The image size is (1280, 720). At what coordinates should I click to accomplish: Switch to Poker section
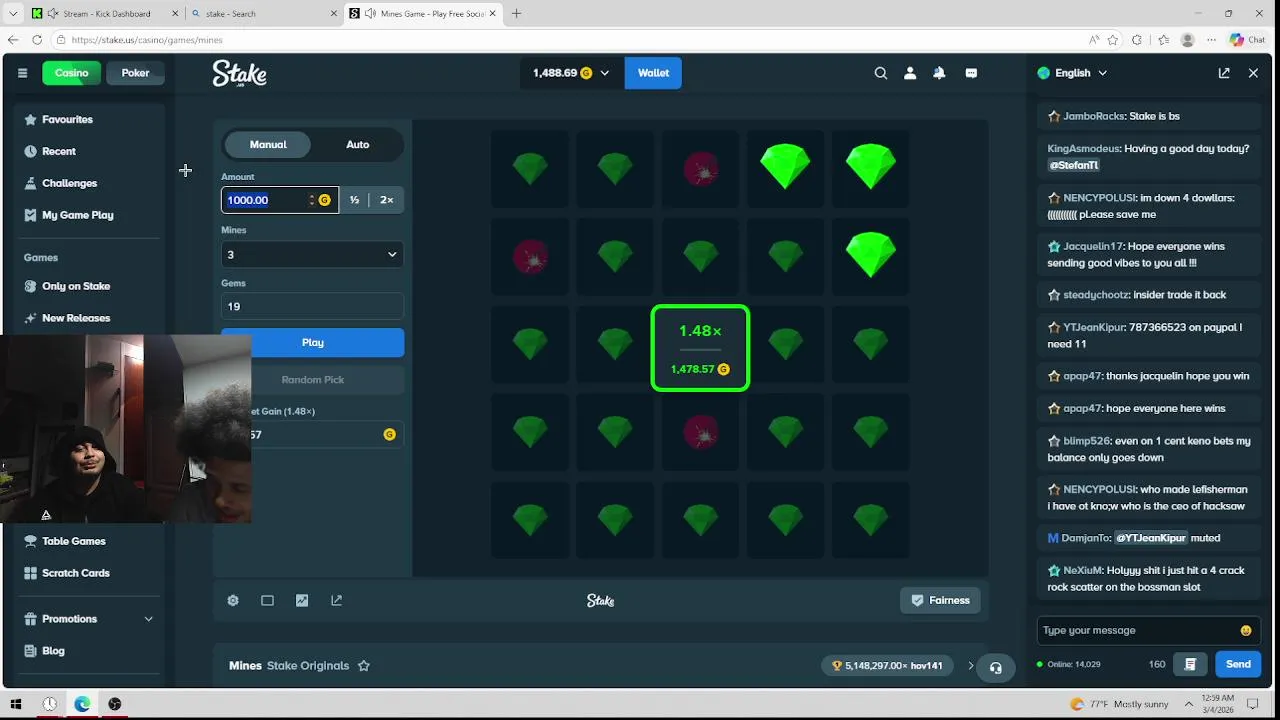135,73
